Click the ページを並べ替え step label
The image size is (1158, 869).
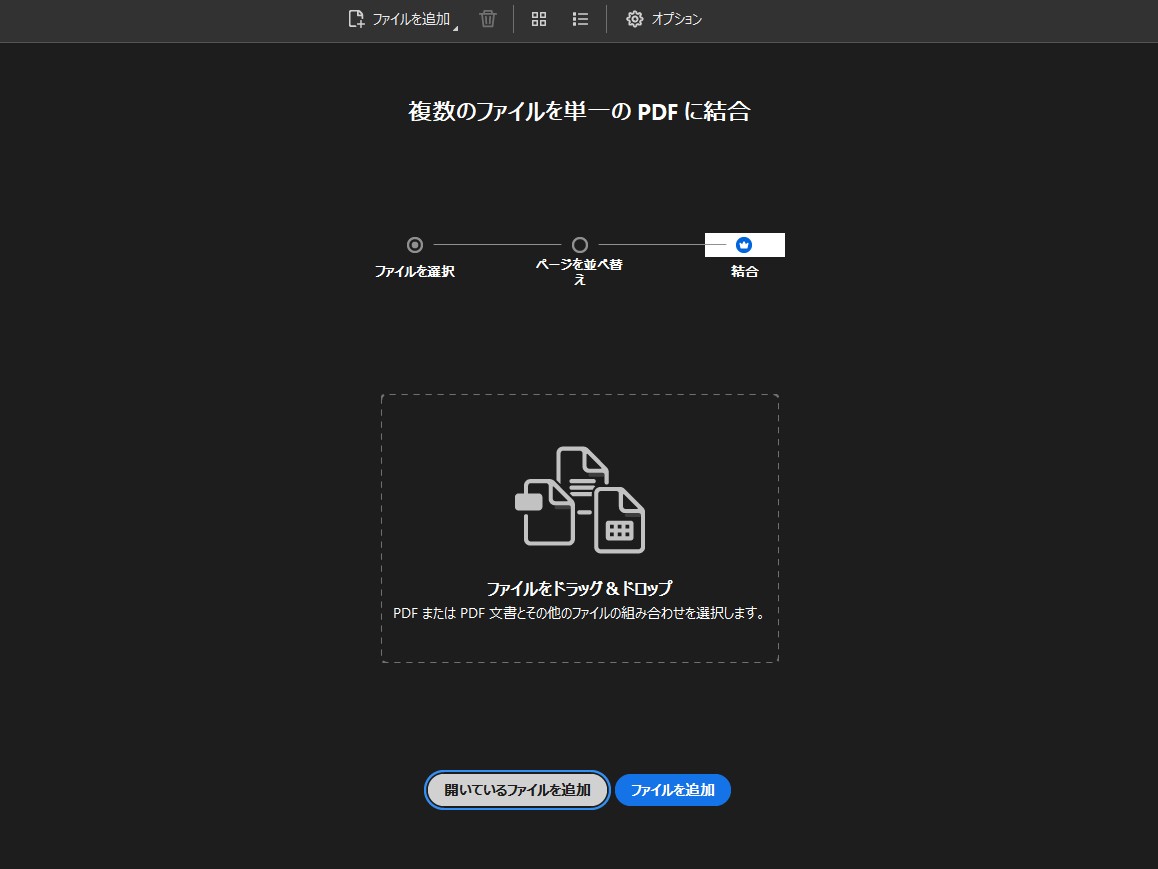[x=580, y=272]
